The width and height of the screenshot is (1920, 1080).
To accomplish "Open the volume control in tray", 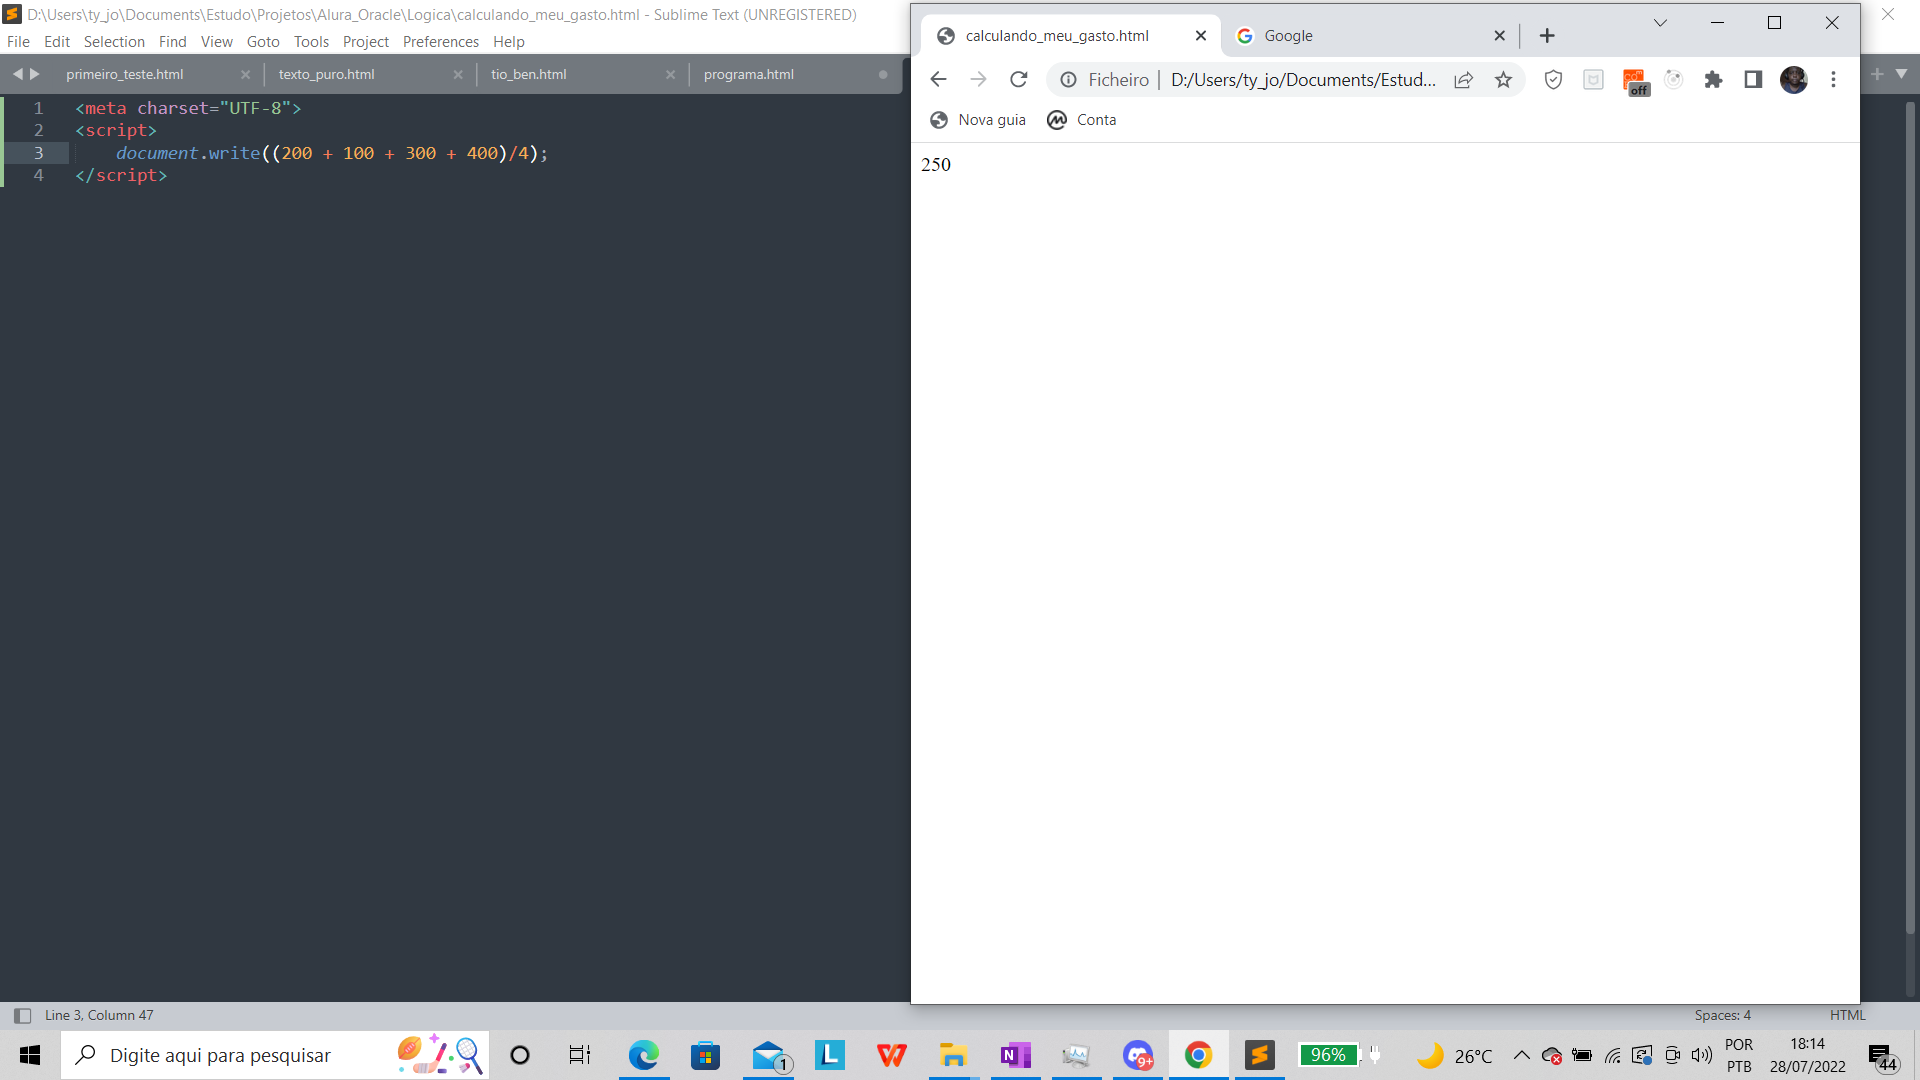I will (x=1701, y=1055).
